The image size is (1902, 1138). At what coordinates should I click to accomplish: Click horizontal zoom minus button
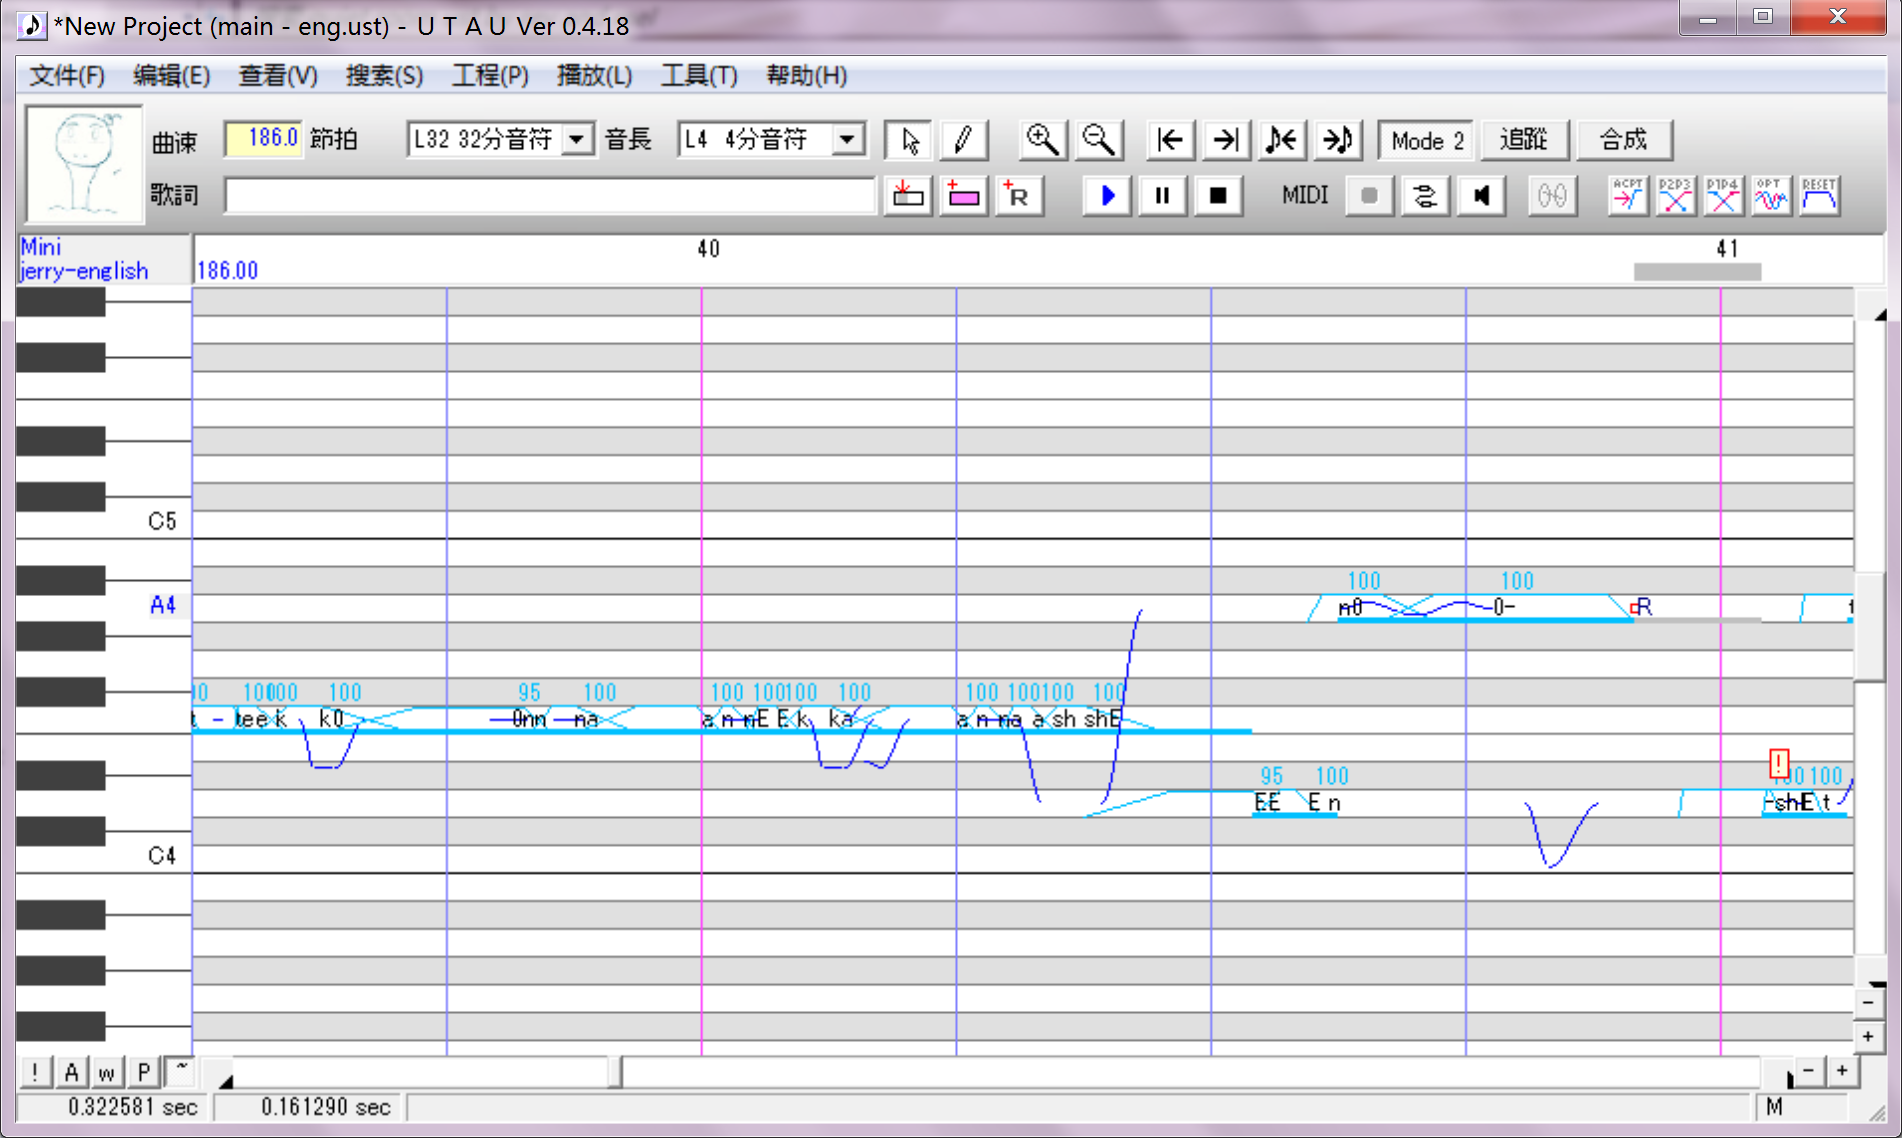[x=1808, y=1071]
